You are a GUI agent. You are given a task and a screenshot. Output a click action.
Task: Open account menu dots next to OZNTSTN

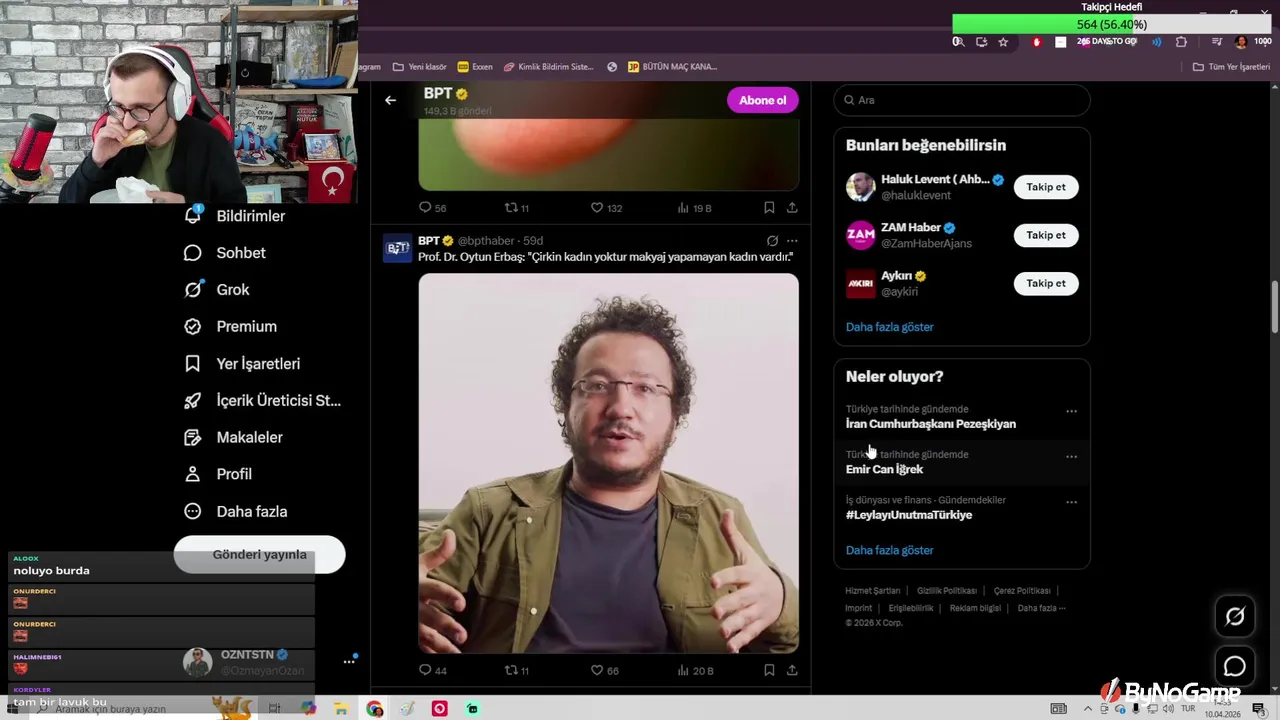[x=349, y=661]
